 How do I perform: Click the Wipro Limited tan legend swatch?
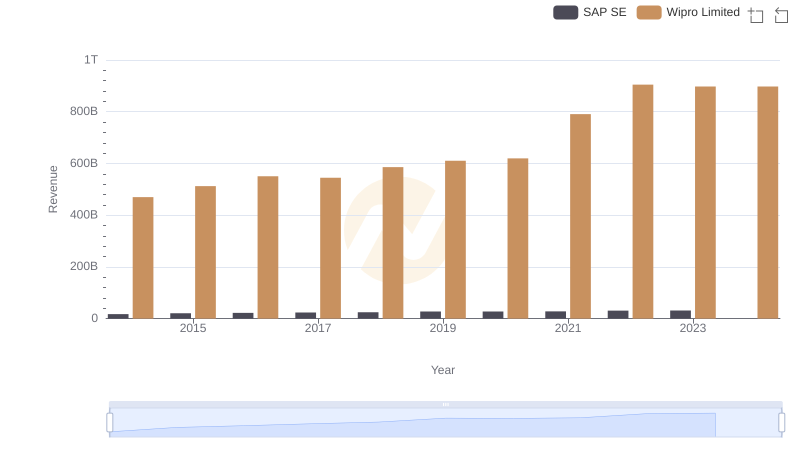pos(649,12)
